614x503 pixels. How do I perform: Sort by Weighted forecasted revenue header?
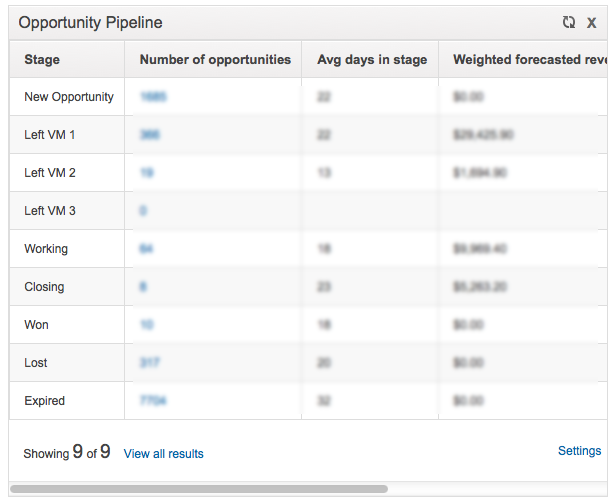coord(530,59)
